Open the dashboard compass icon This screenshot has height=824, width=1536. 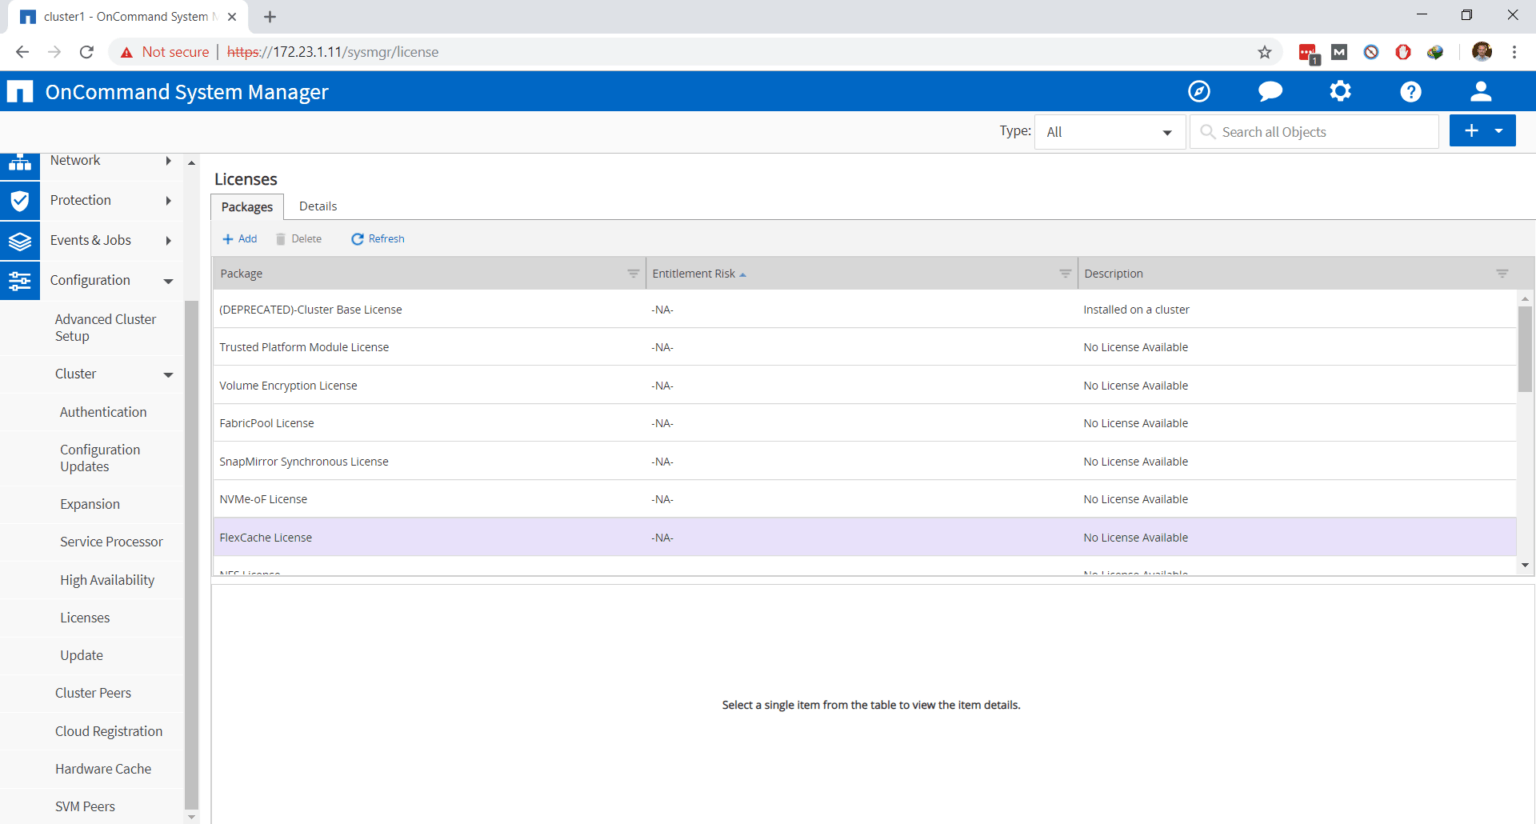pyautogui.click(x=1199, y=91)
